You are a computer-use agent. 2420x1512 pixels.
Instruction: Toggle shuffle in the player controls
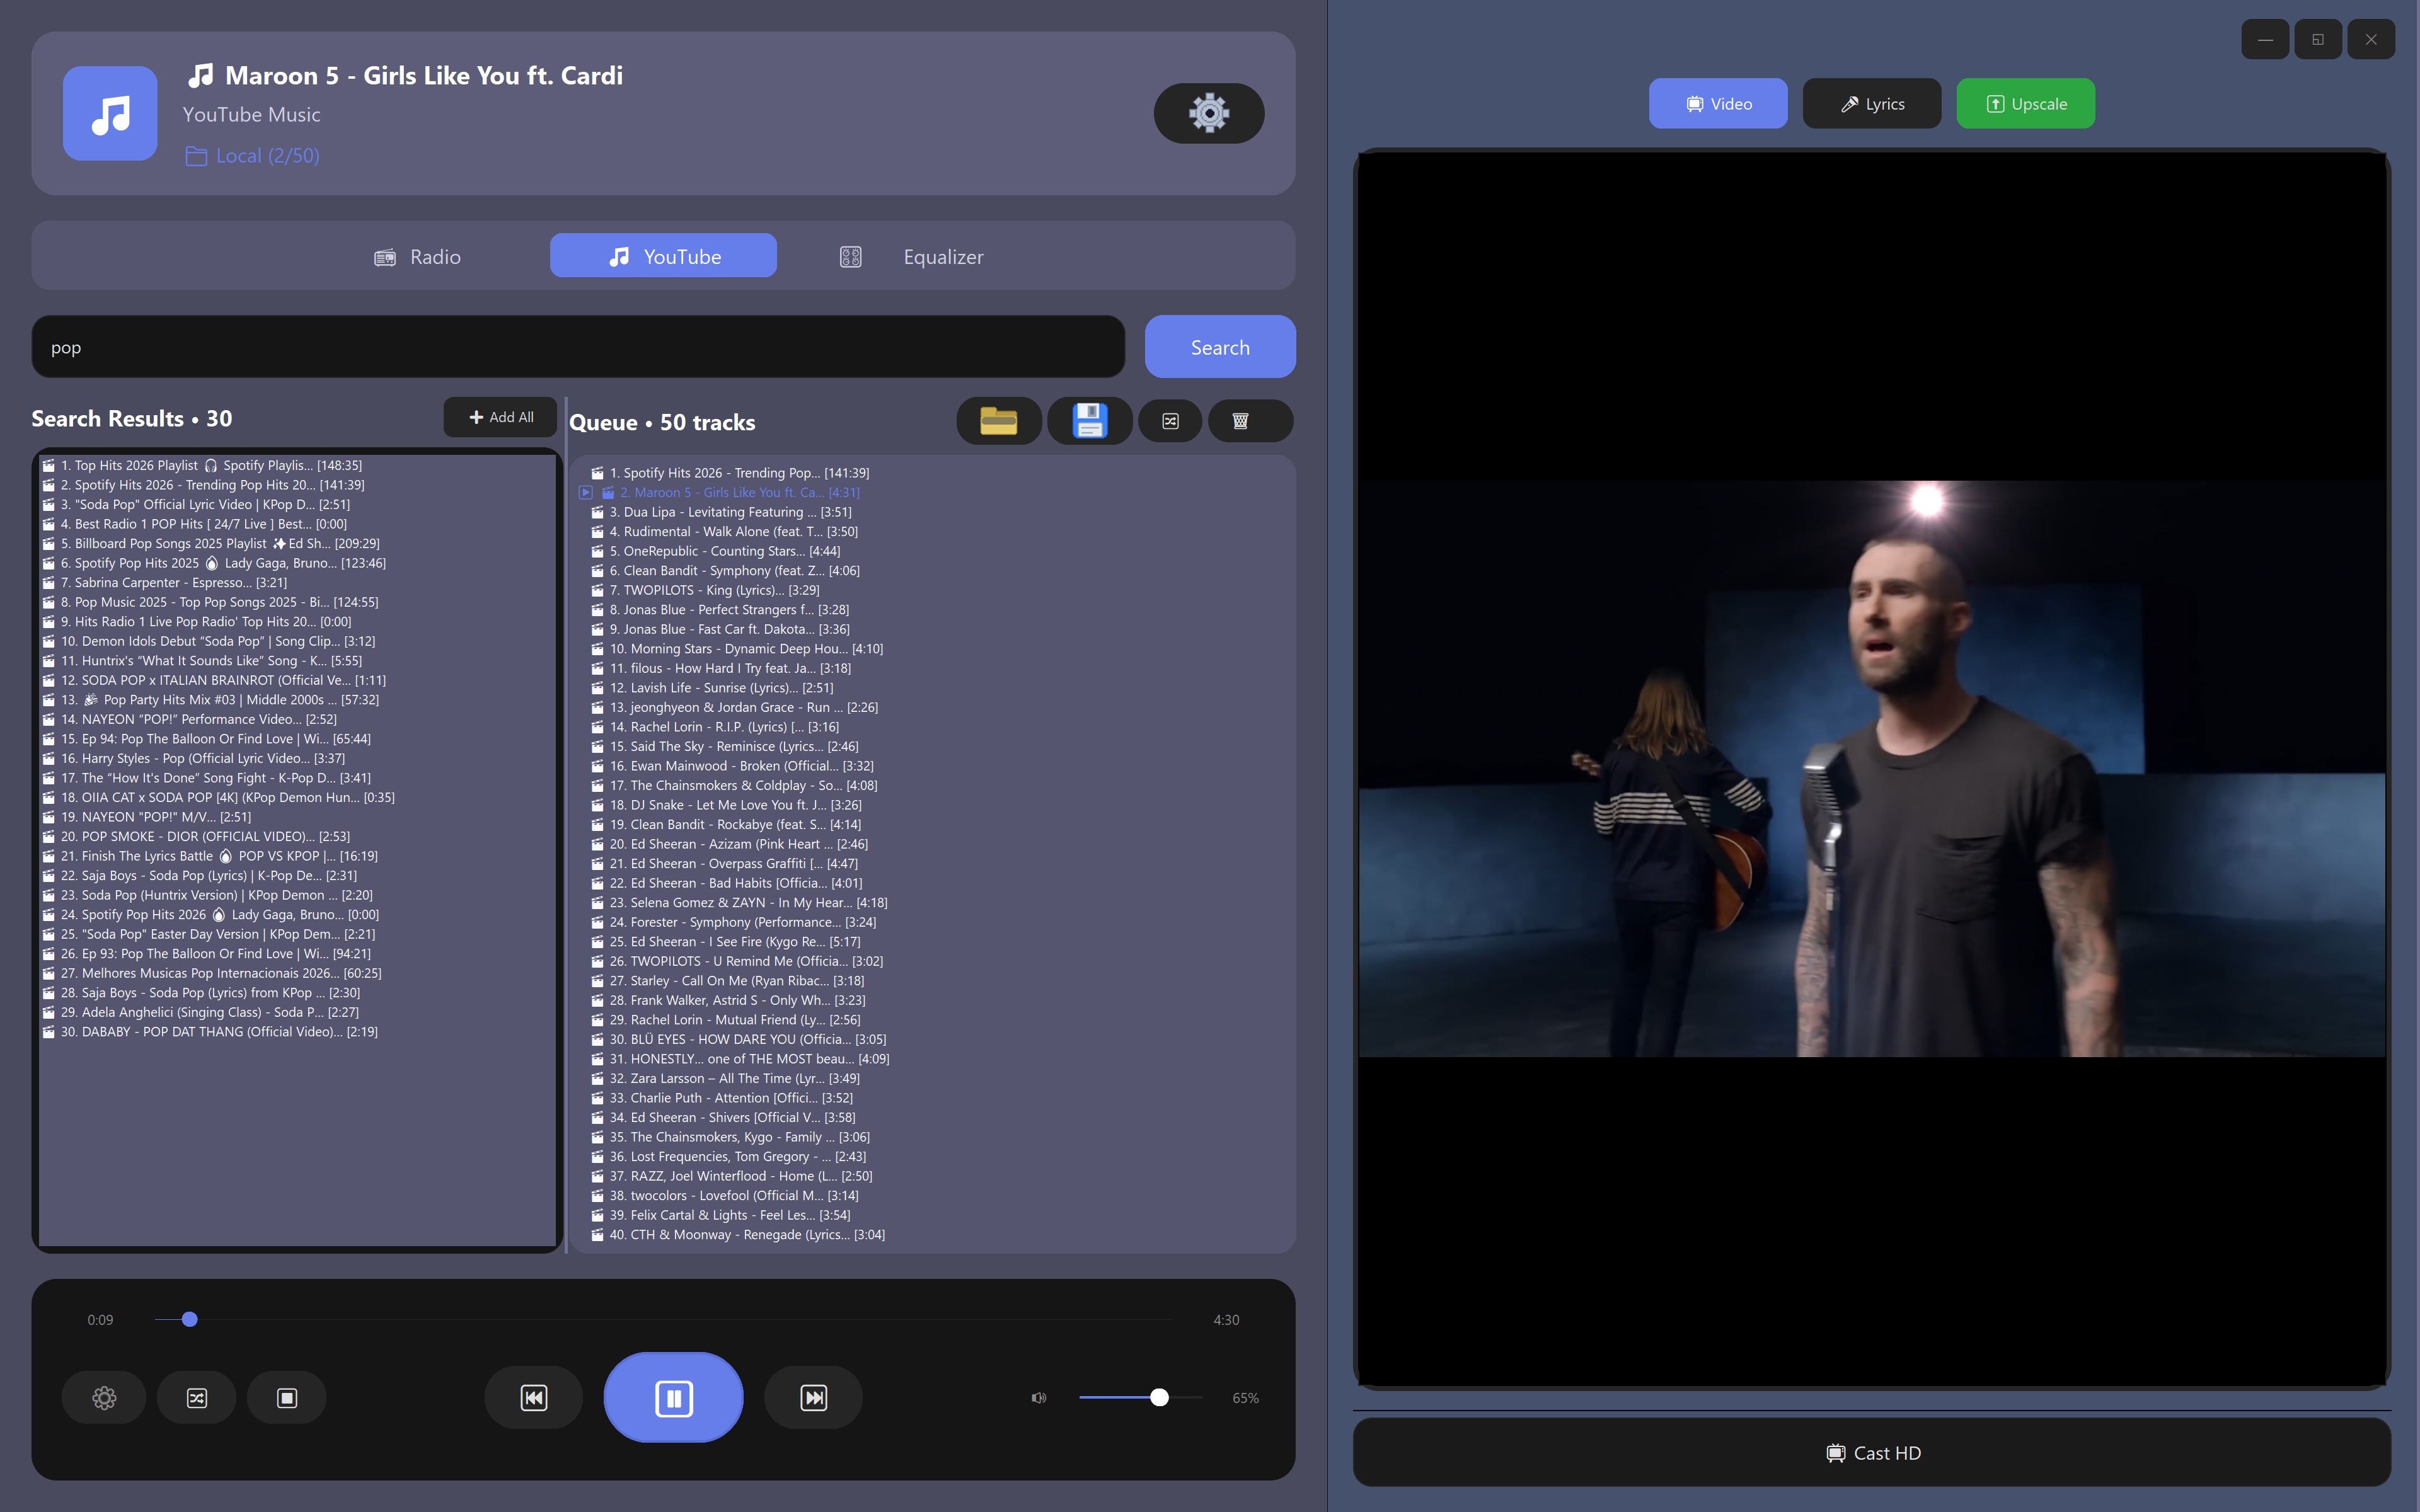click(196, 1397)
